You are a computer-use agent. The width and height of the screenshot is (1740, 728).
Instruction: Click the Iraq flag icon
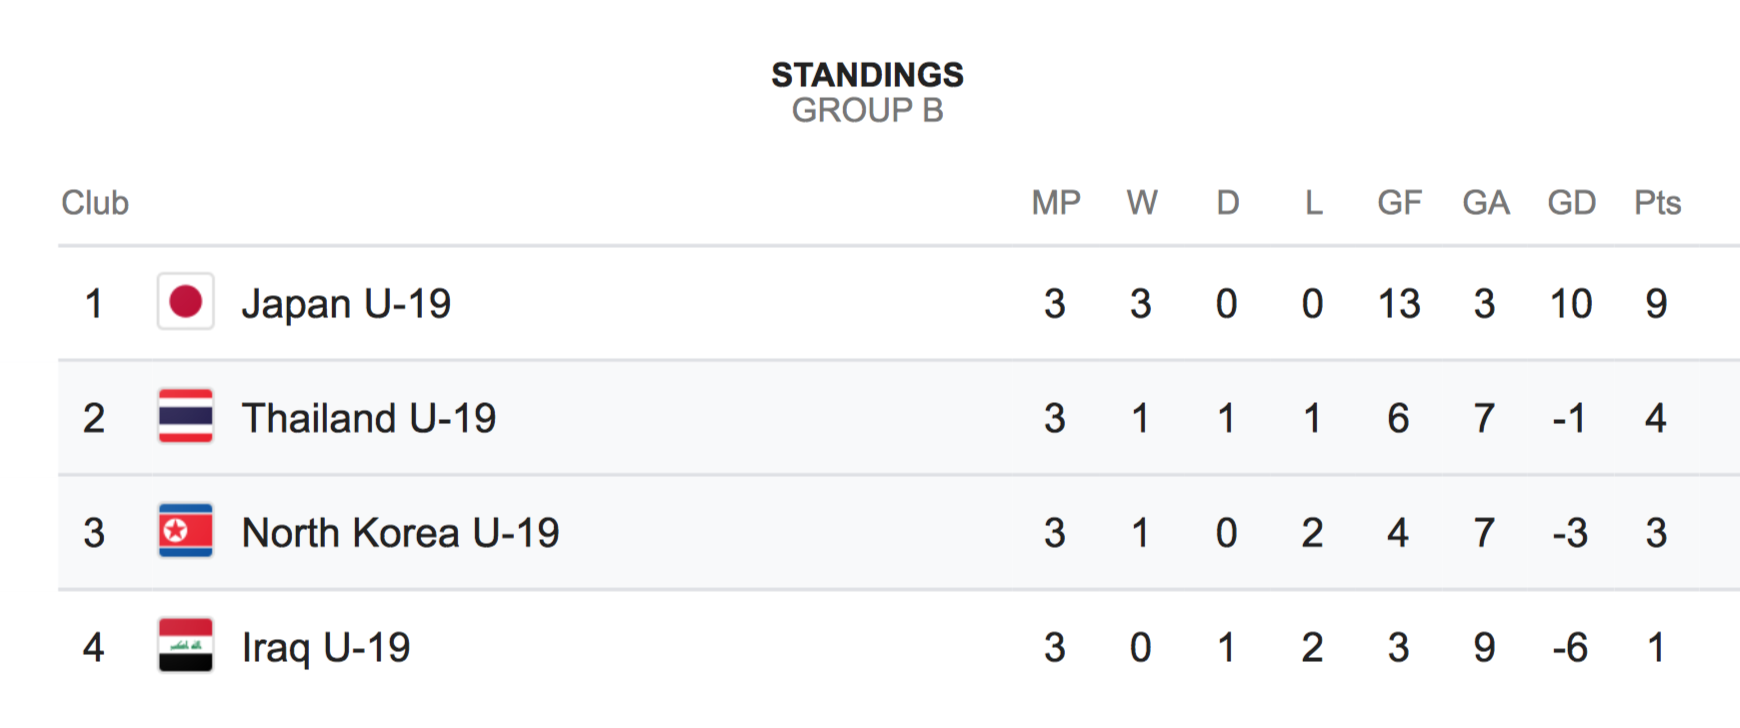click(x=186, y=646)
